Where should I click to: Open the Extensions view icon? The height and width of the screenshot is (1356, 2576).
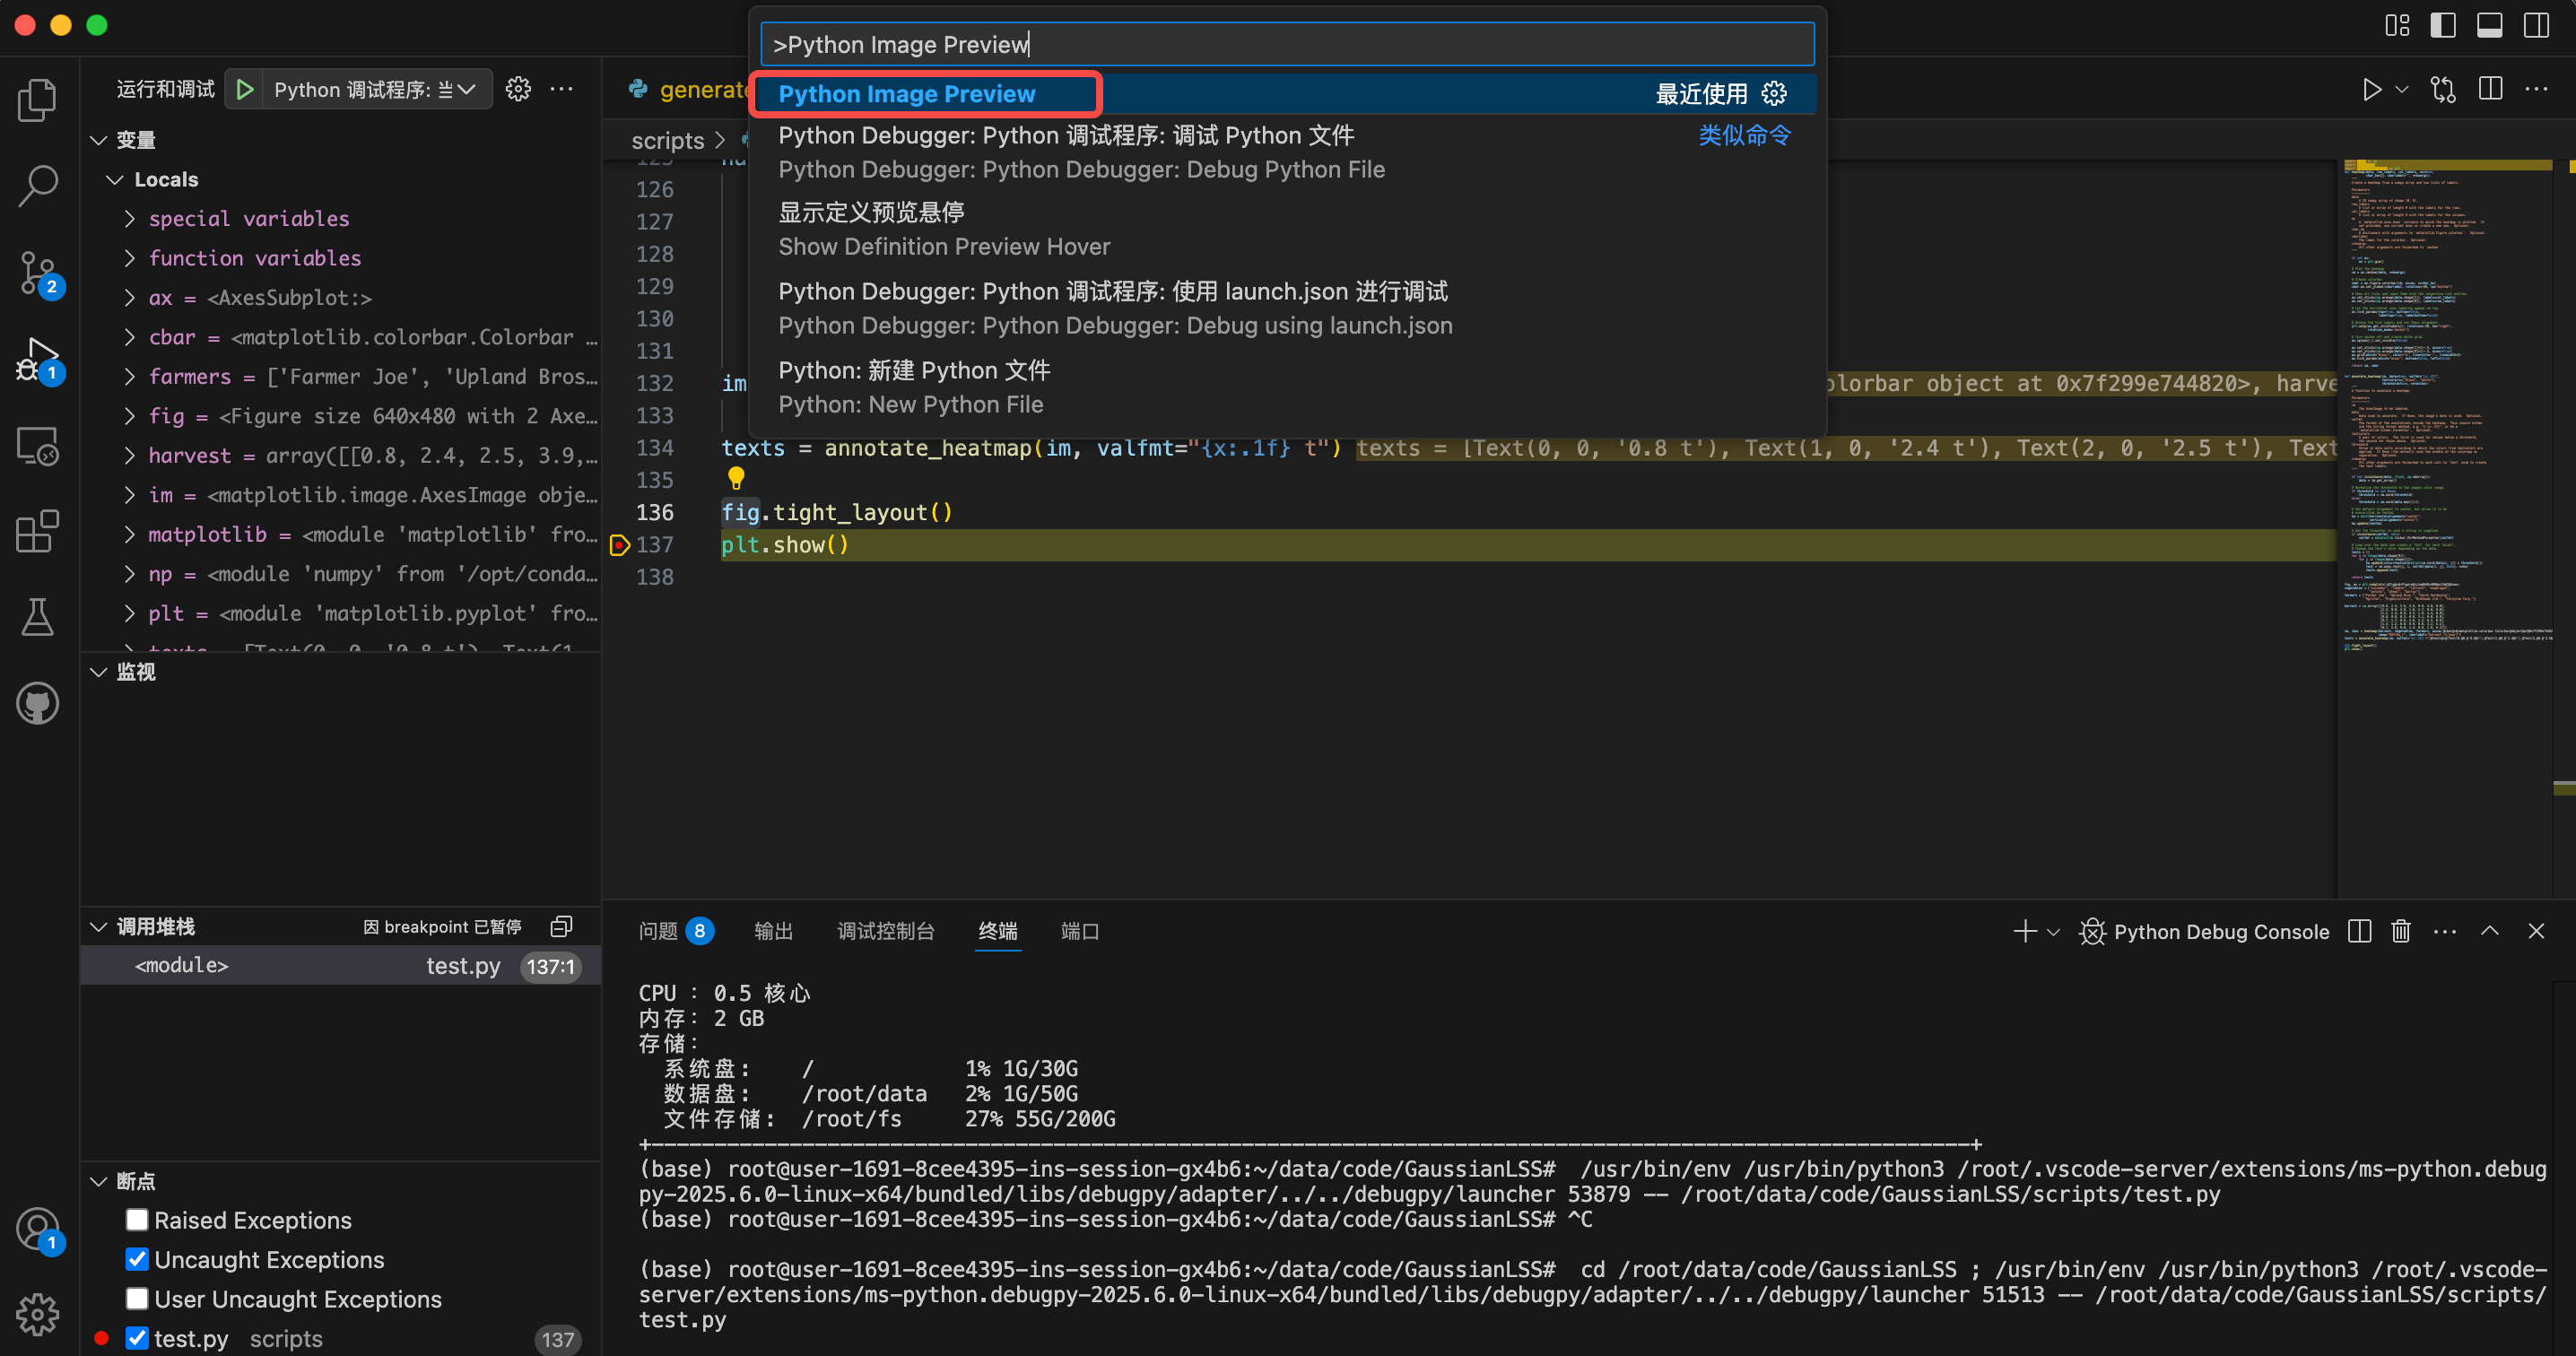(38, 531)
